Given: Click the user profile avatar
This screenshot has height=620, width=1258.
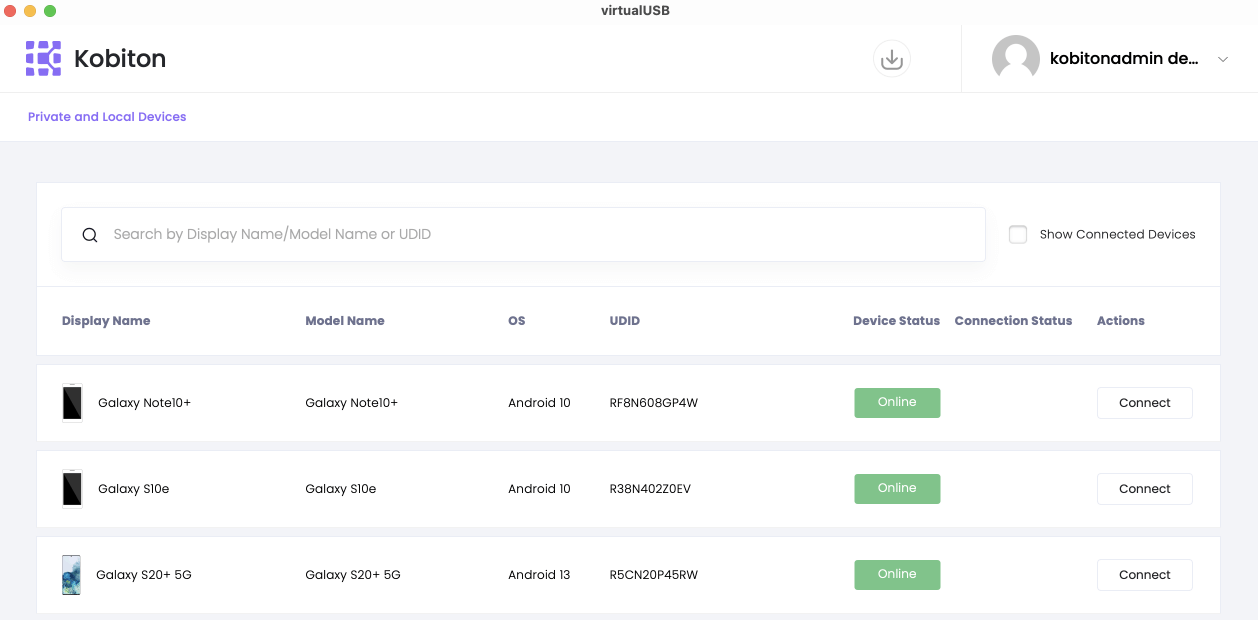Looking at the screenshot, I should (x=1016, y=59).
